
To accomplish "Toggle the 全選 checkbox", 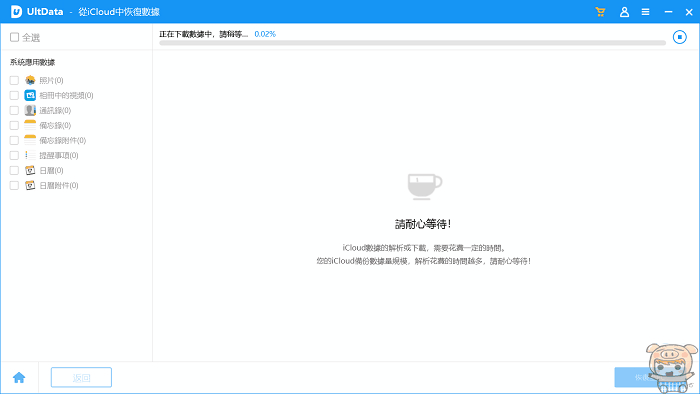I will tap(14, 37).
